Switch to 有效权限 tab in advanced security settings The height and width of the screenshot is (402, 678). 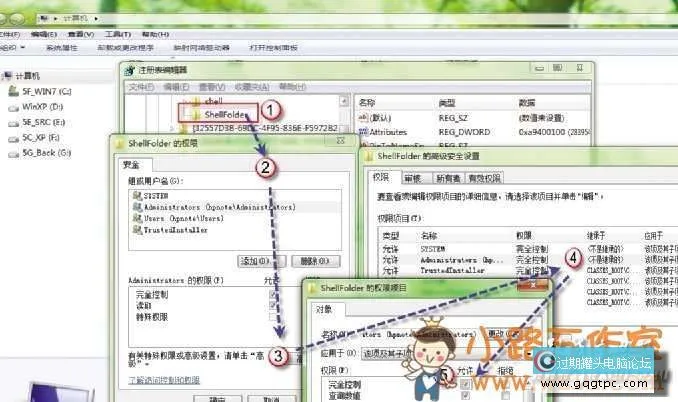[484, 178]
